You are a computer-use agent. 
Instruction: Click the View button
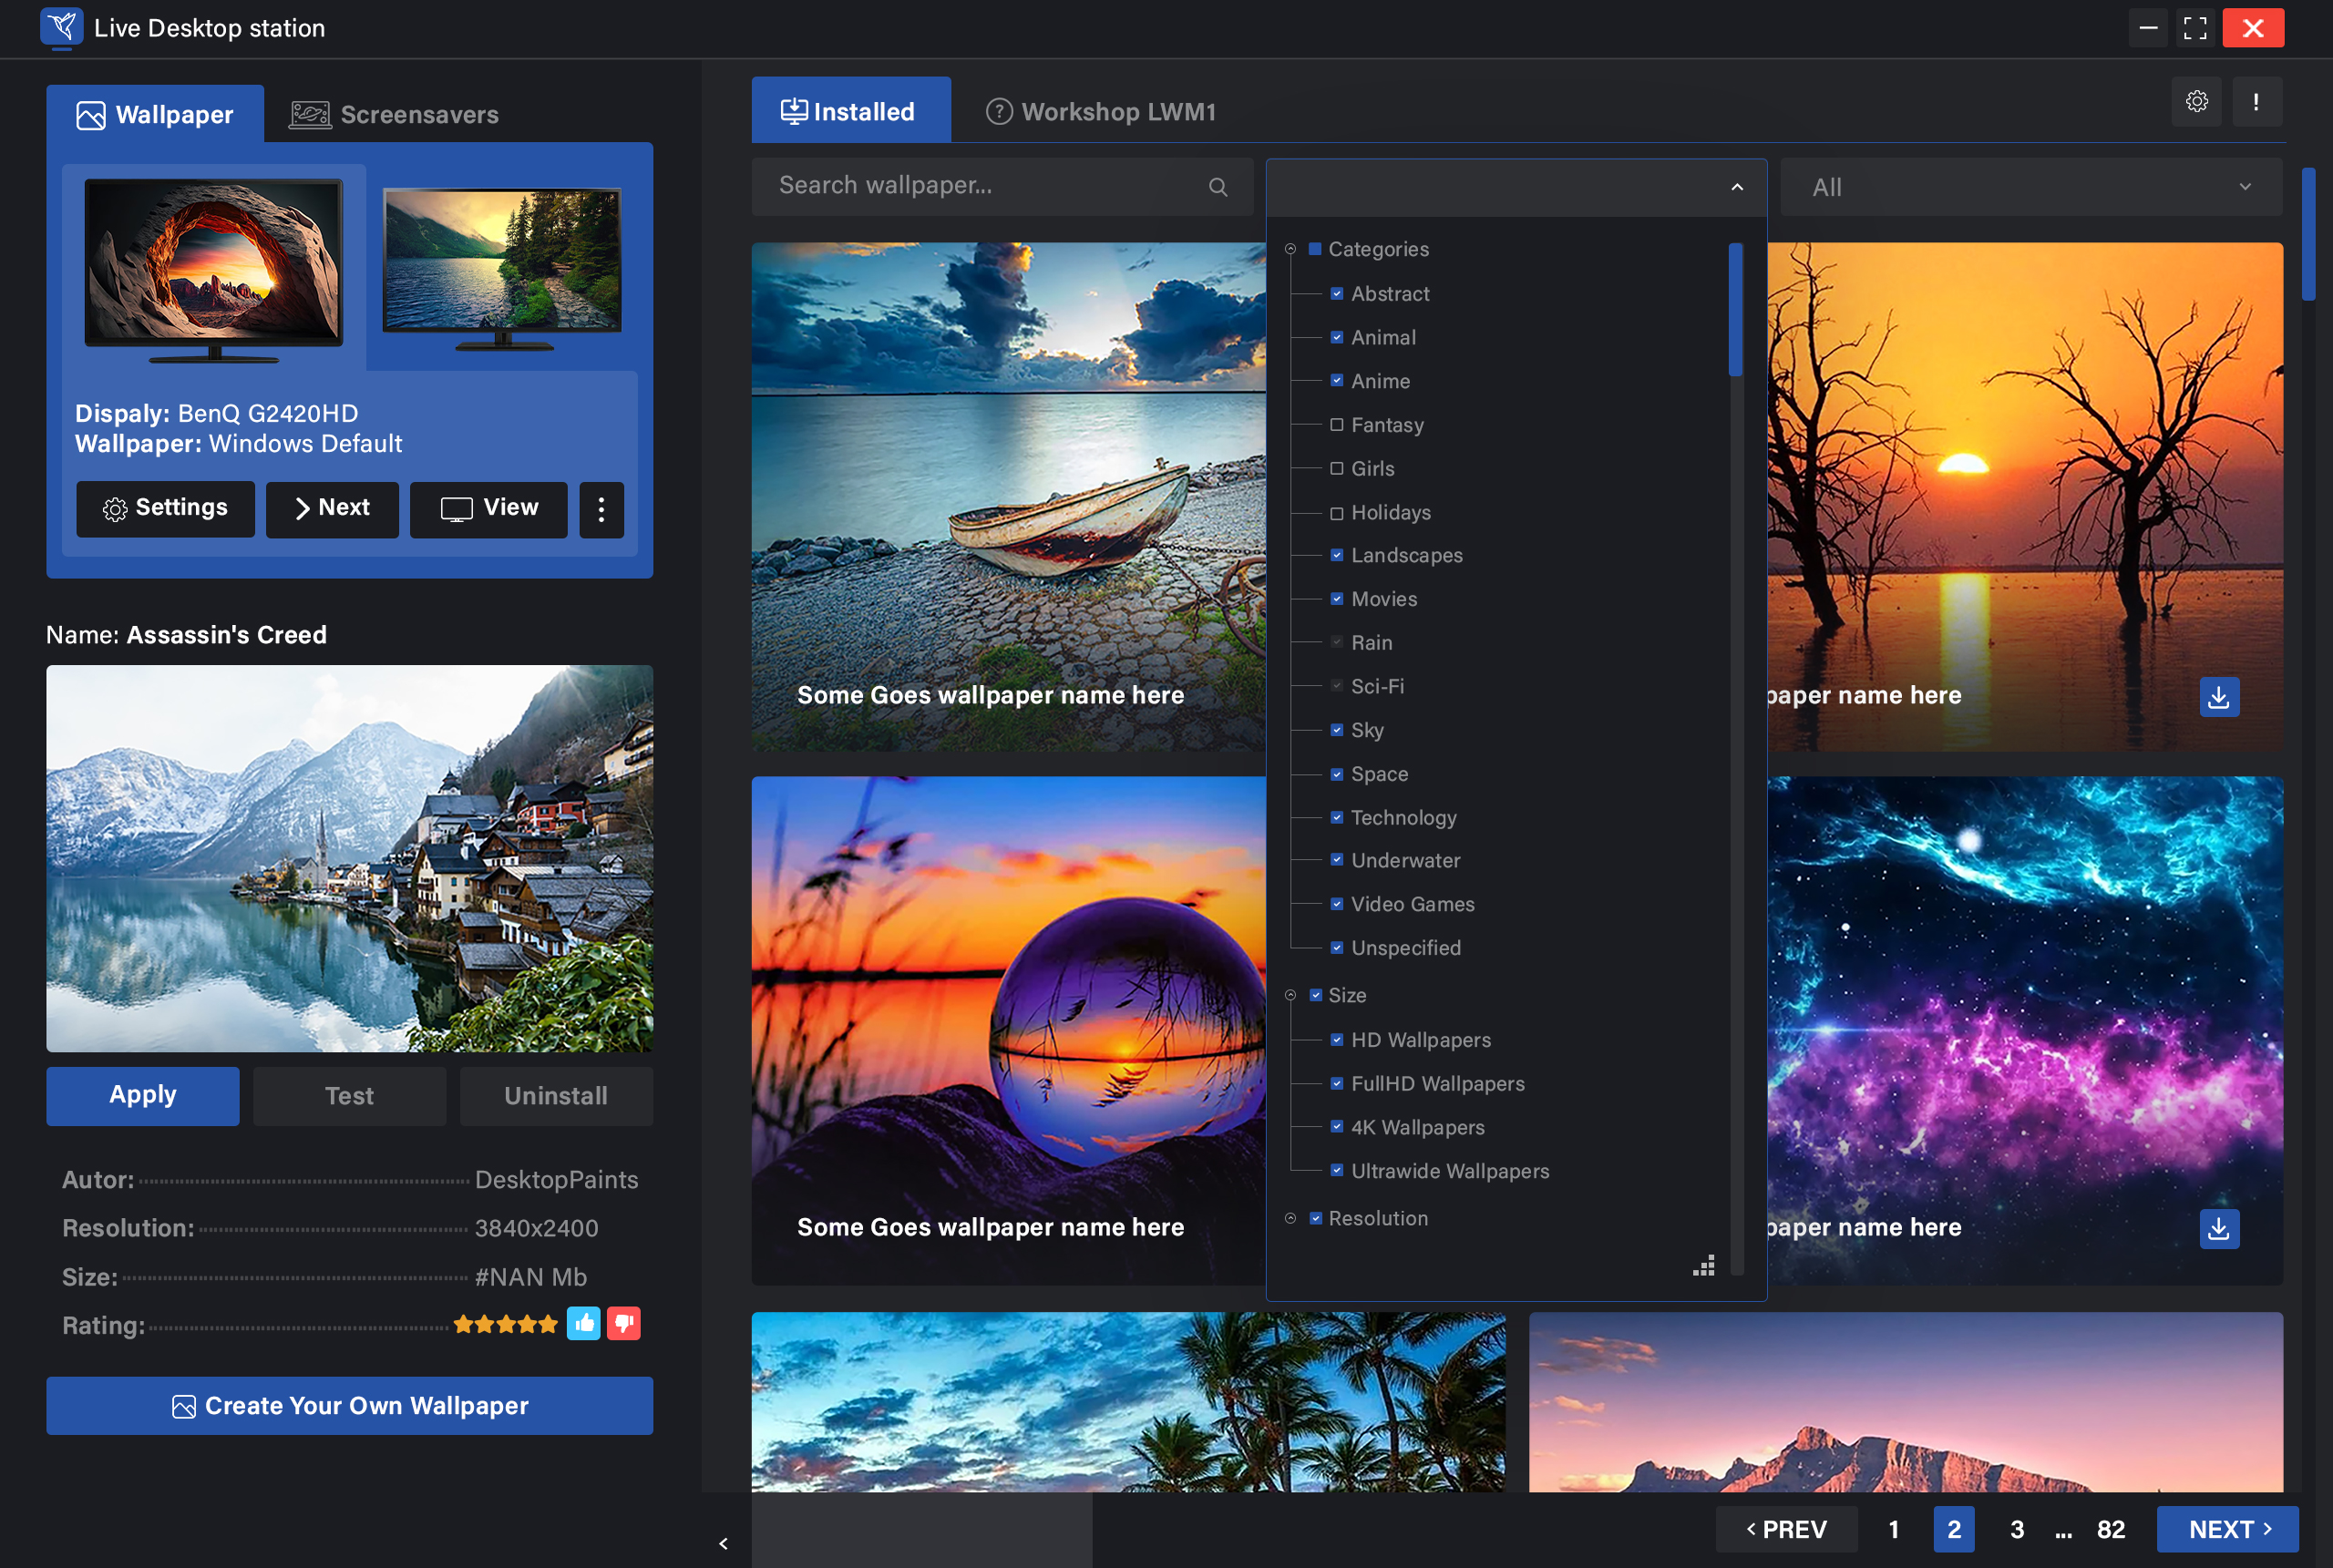point(488,510)
